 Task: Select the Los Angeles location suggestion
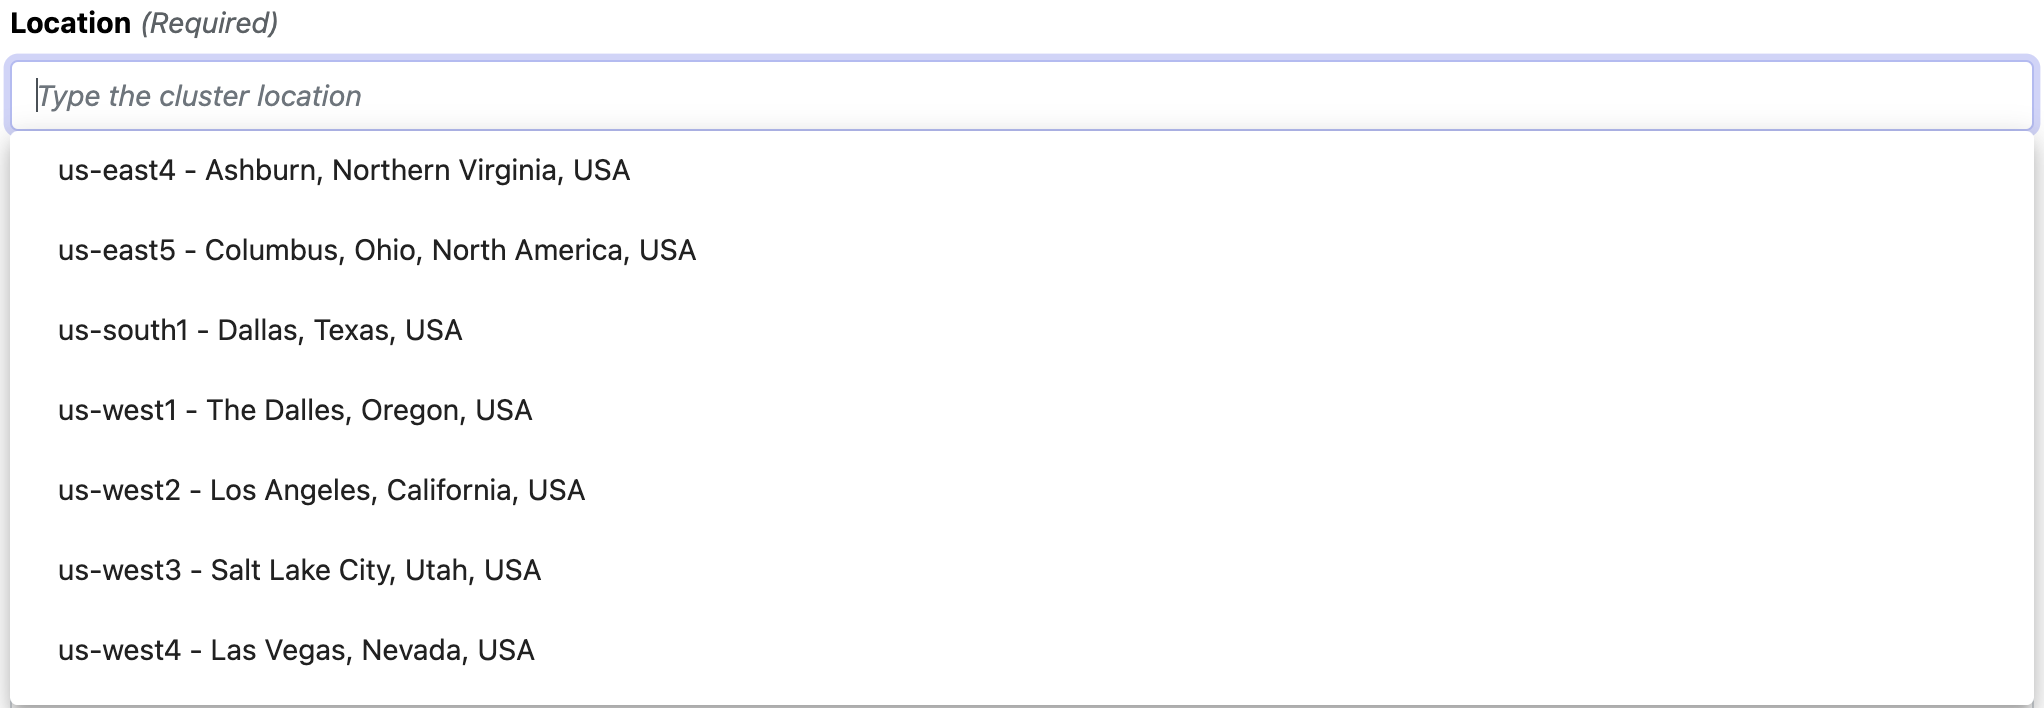point(321,490)
